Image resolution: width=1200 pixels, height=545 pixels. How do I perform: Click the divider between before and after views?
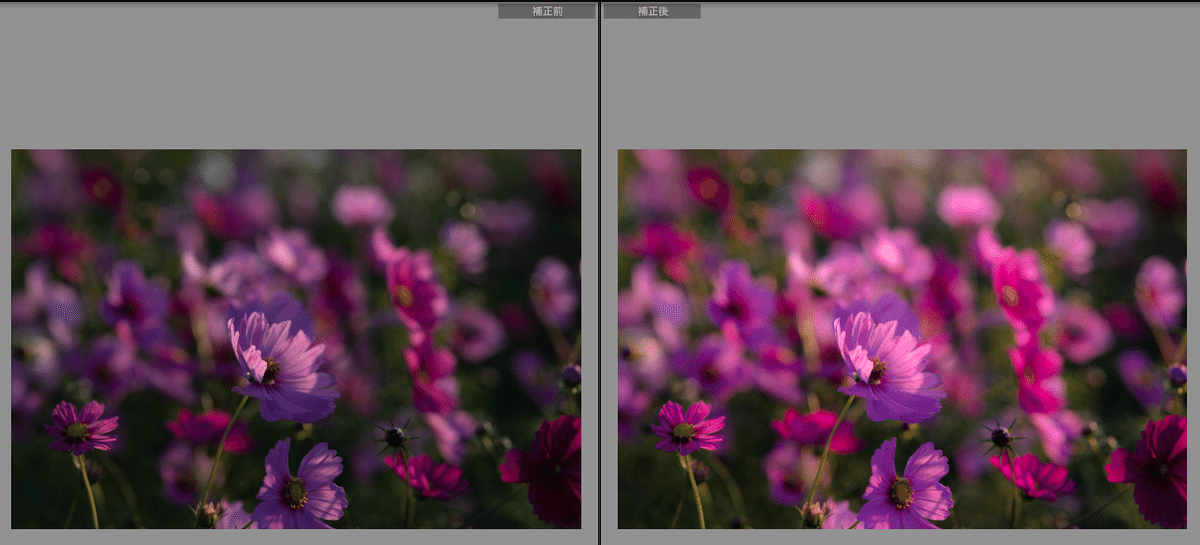click(x=599, y=272)
